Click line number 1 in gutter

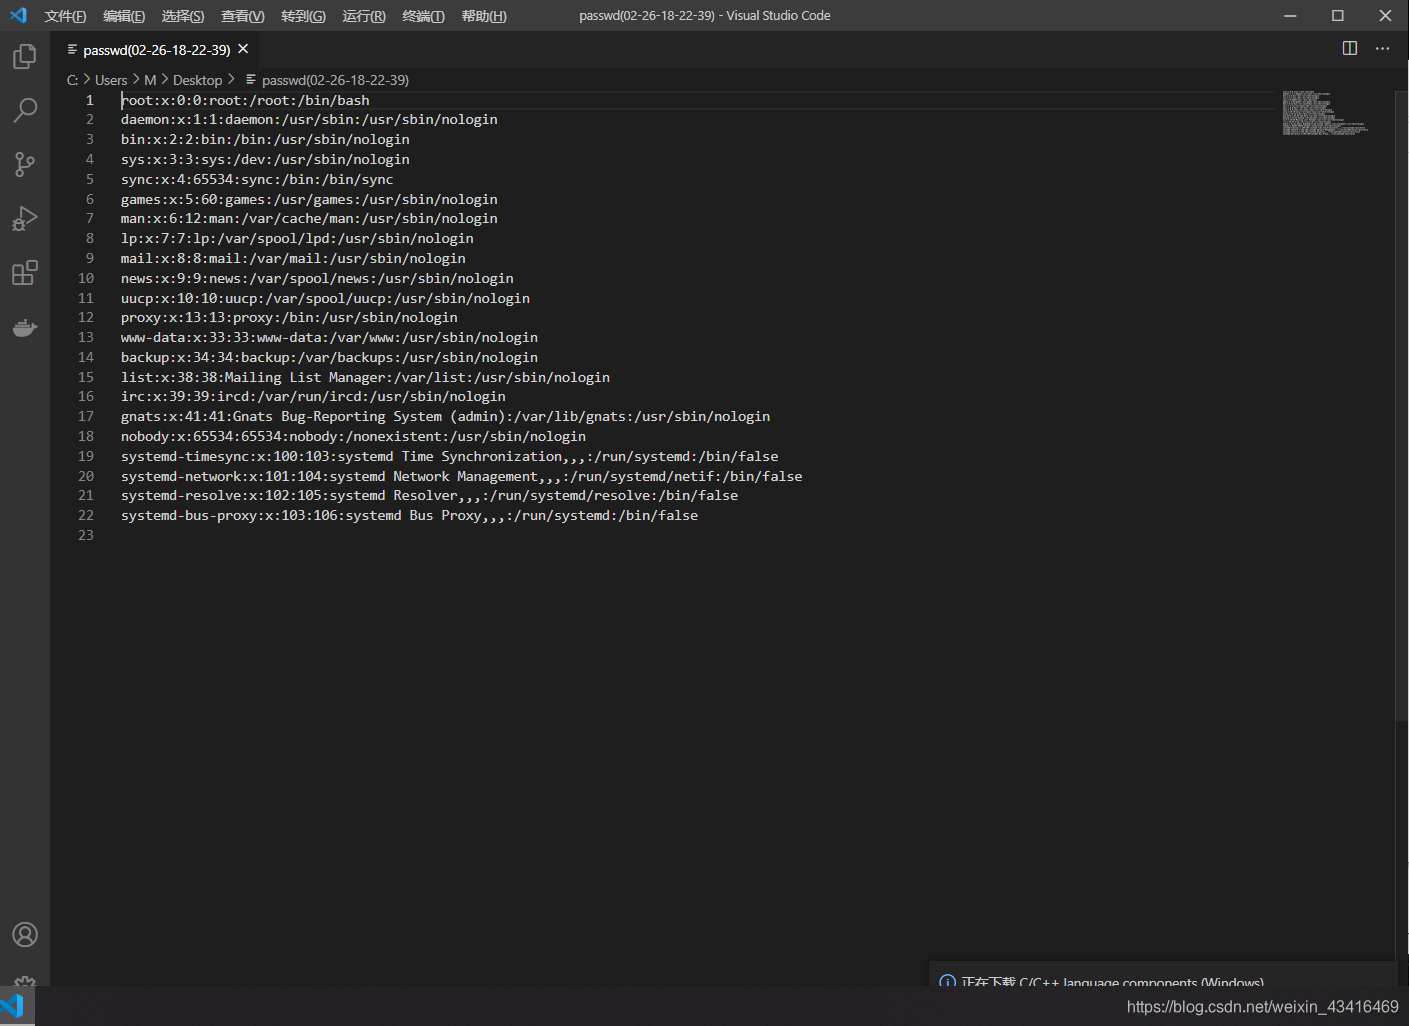coord(90,100)
